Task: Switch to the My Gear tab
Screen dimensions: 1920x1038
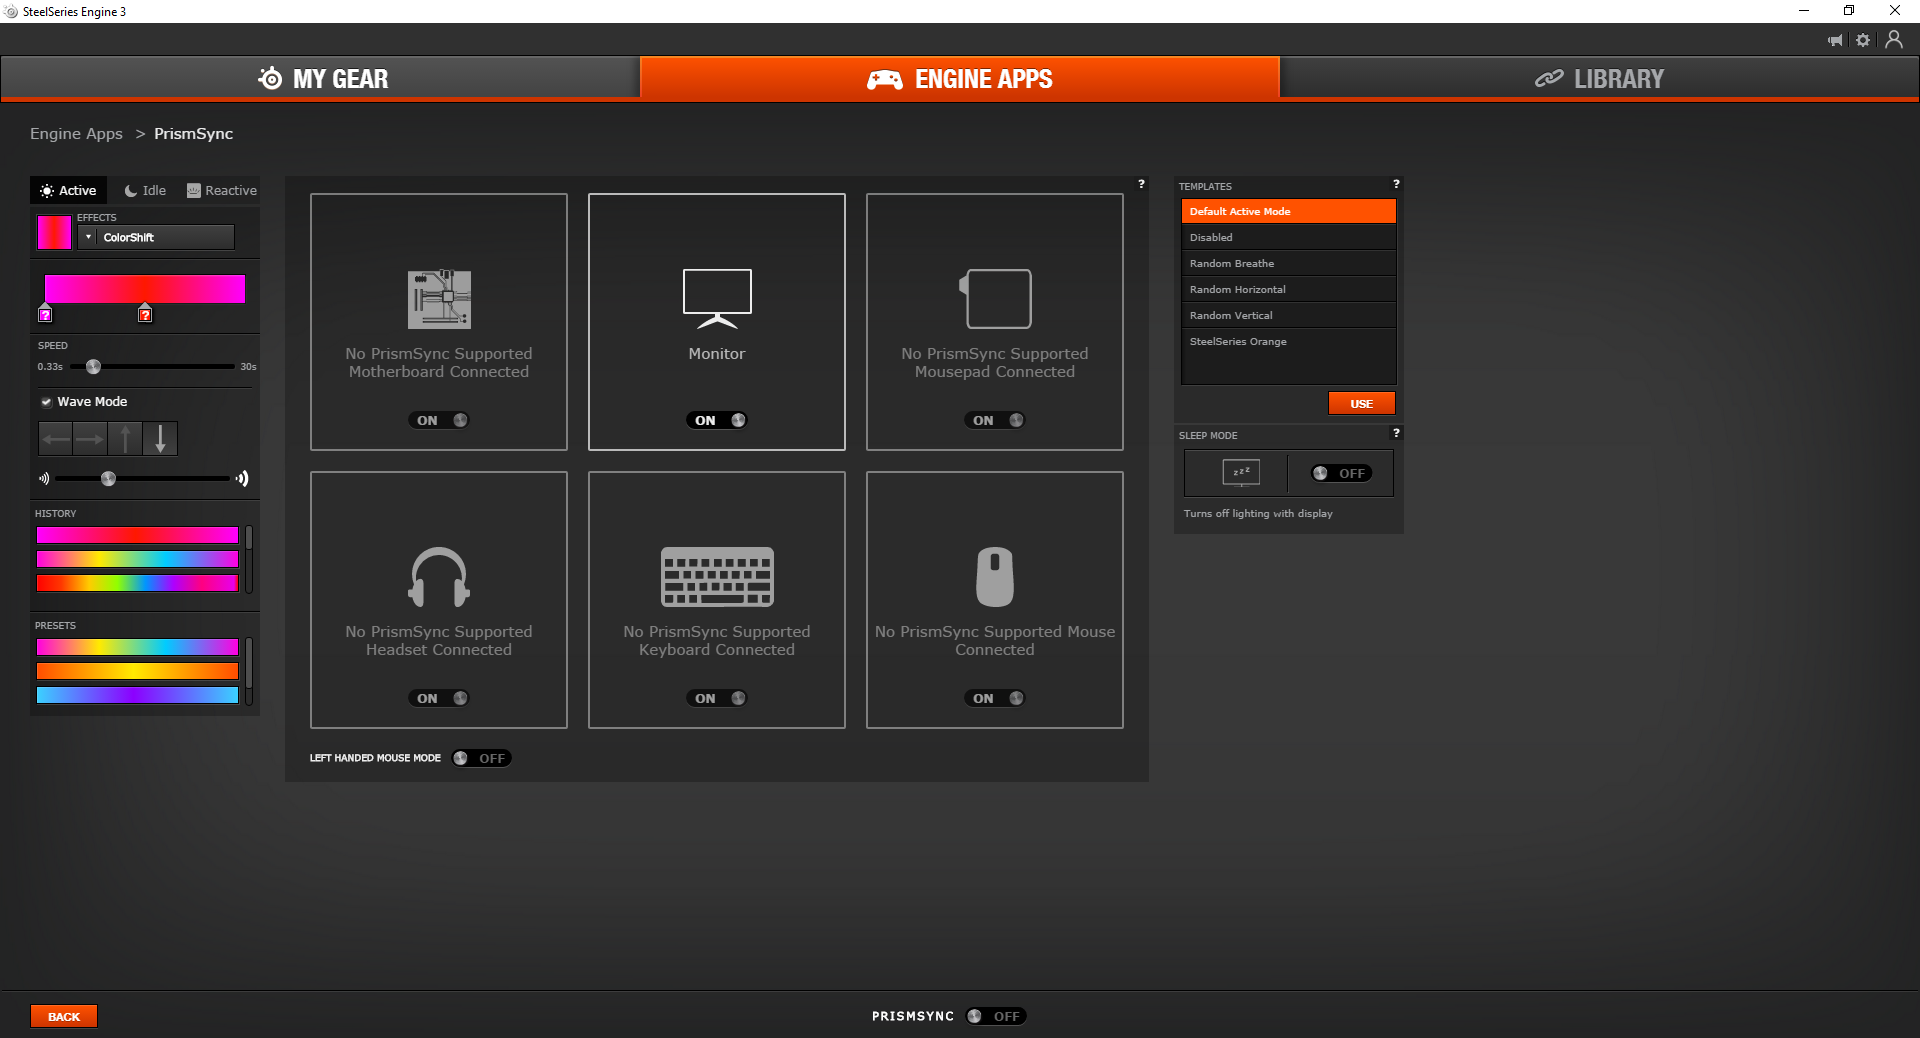Action: (321, 78)
